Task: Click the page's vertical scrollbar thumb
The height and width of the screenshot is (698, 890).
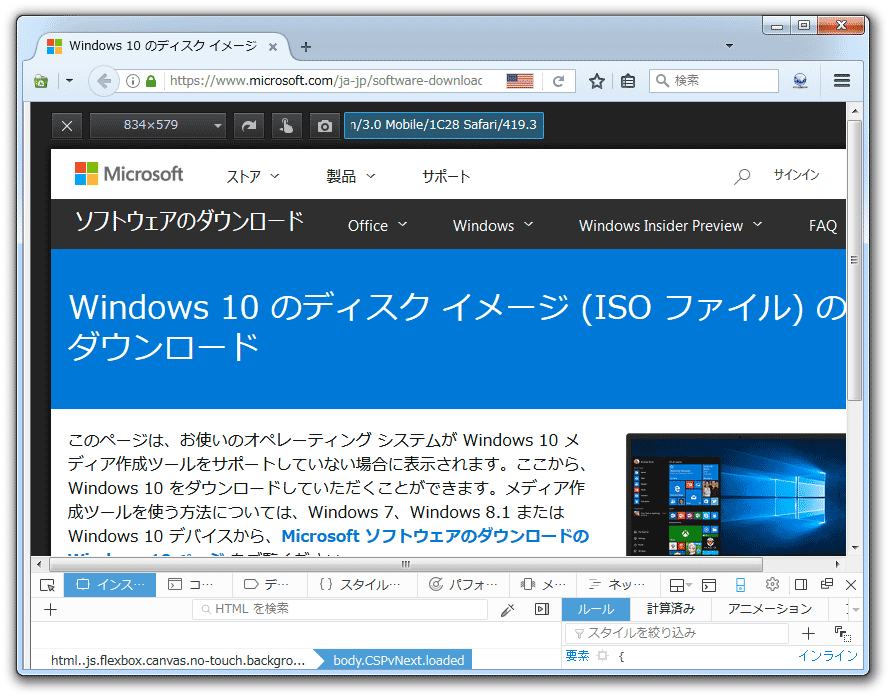Action: [855, 260]
